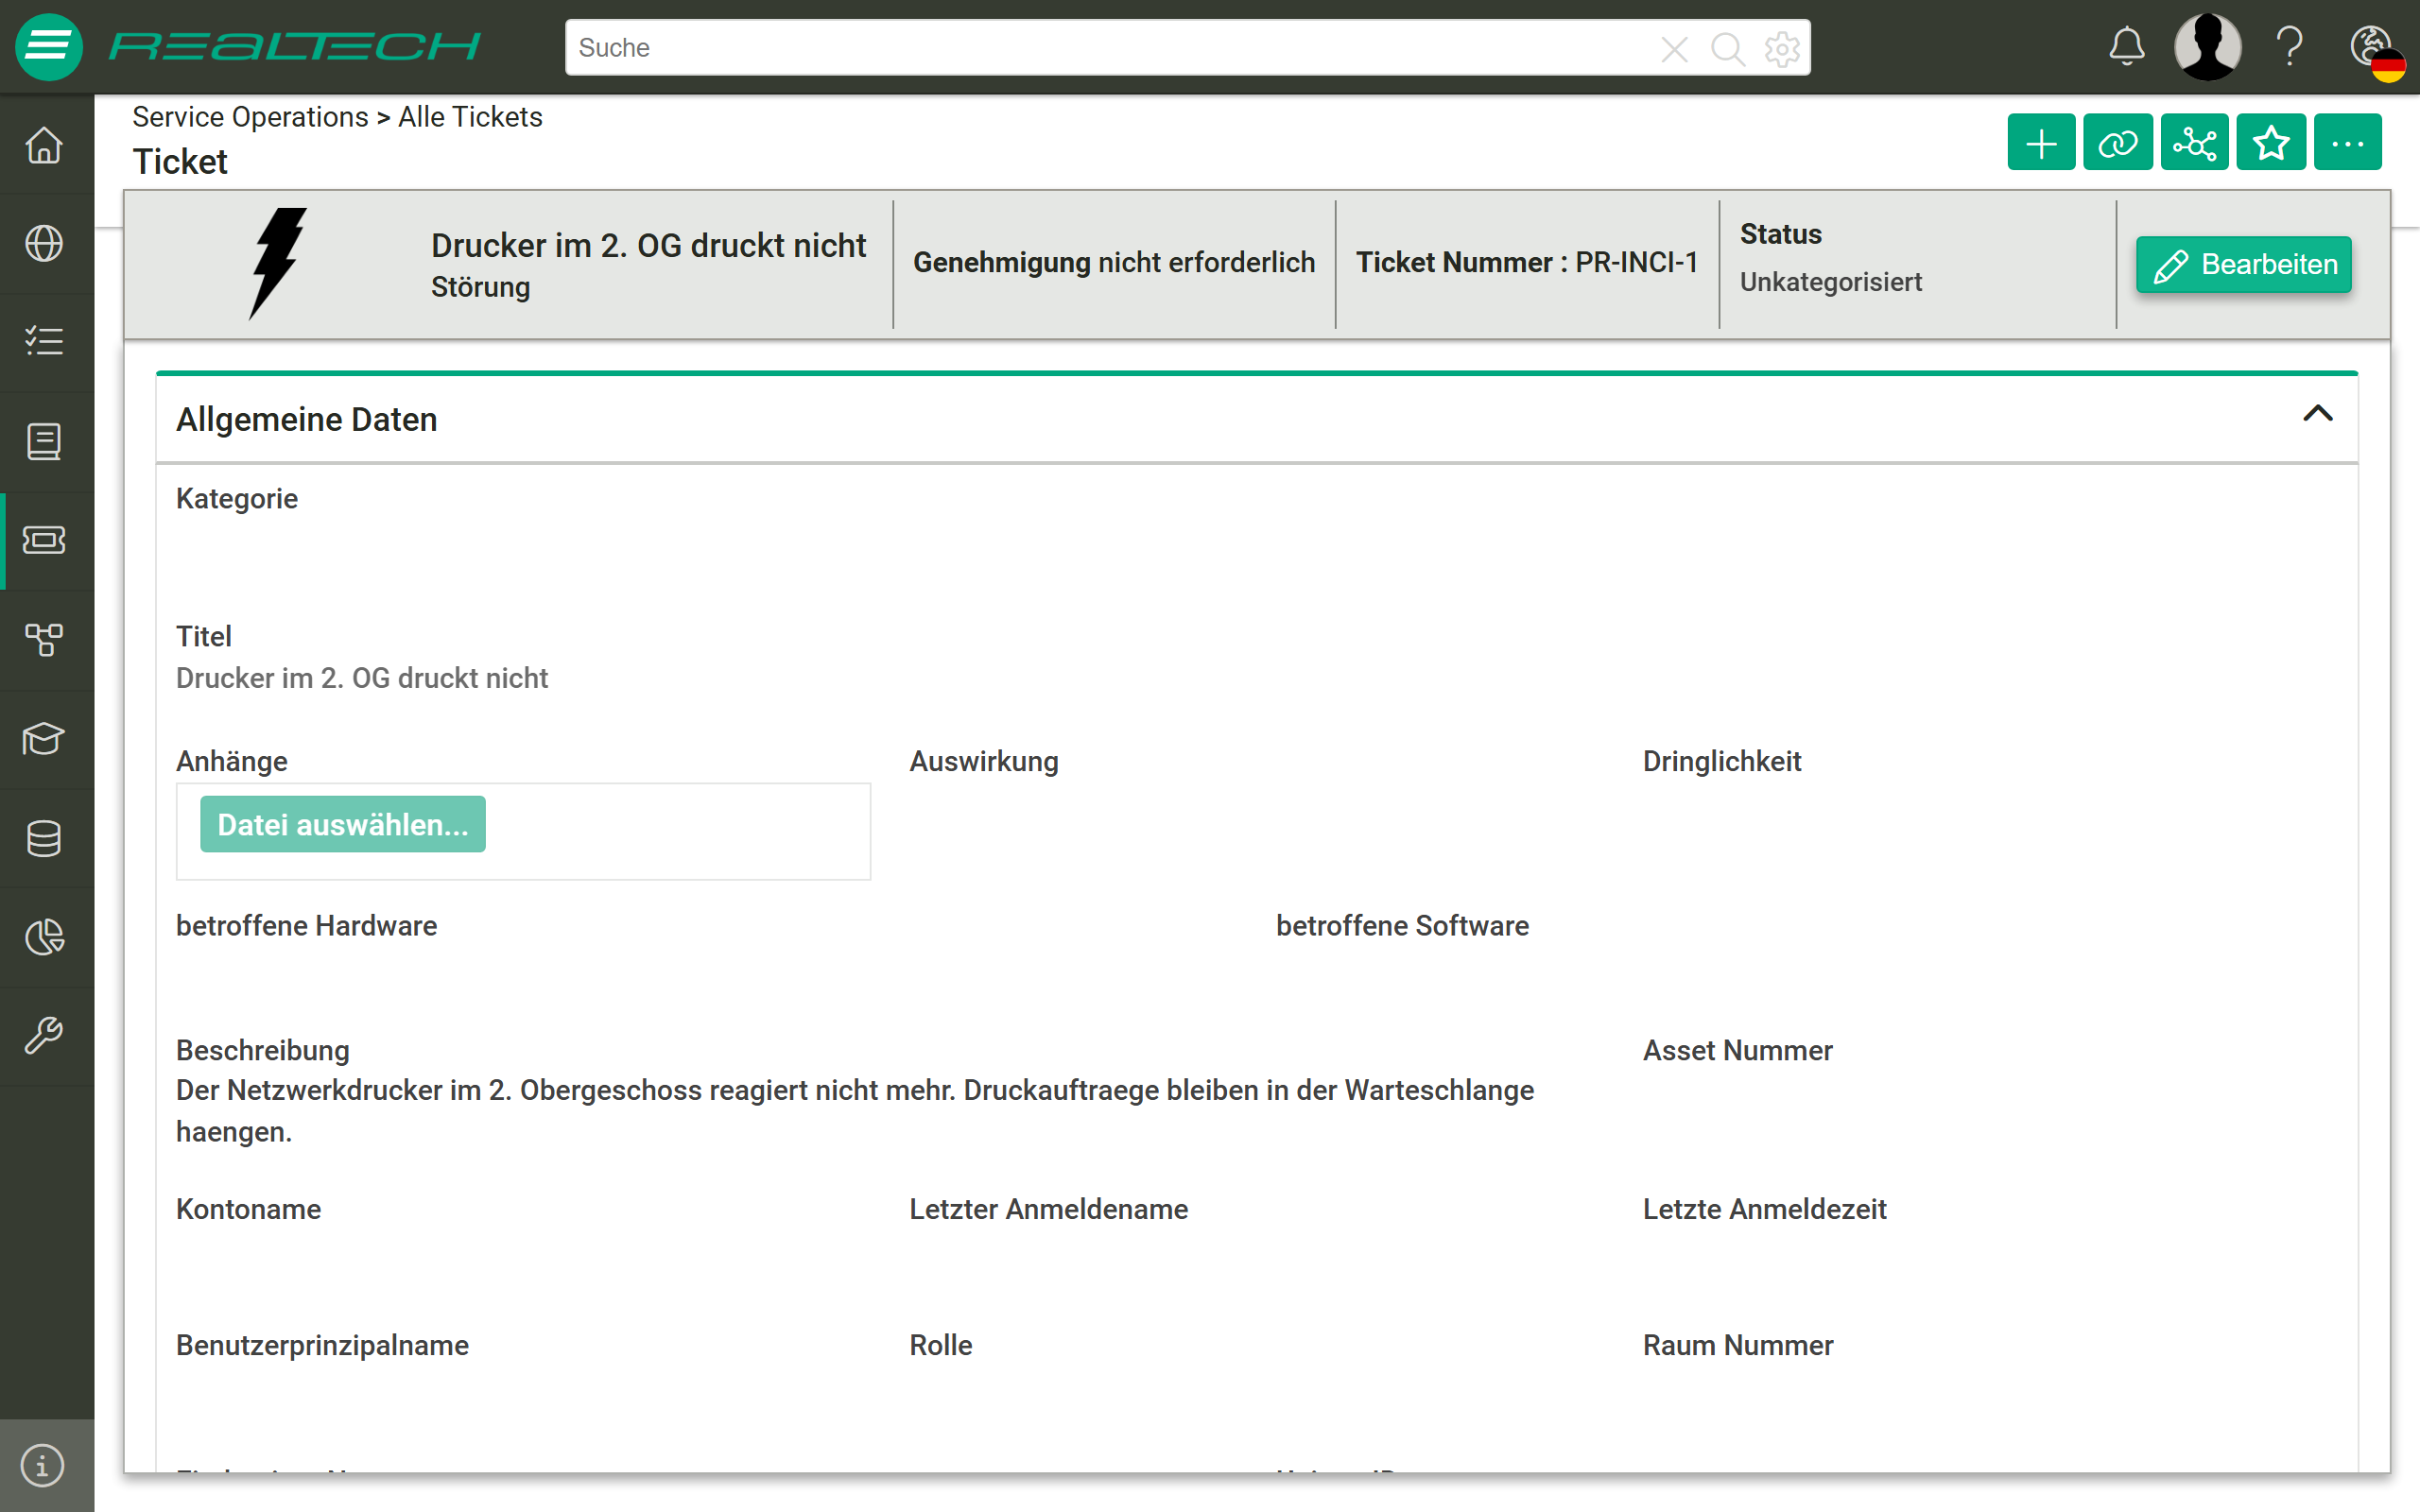
Task: Click the Alle Tickets breadcrumb
Action: (470, 117)
